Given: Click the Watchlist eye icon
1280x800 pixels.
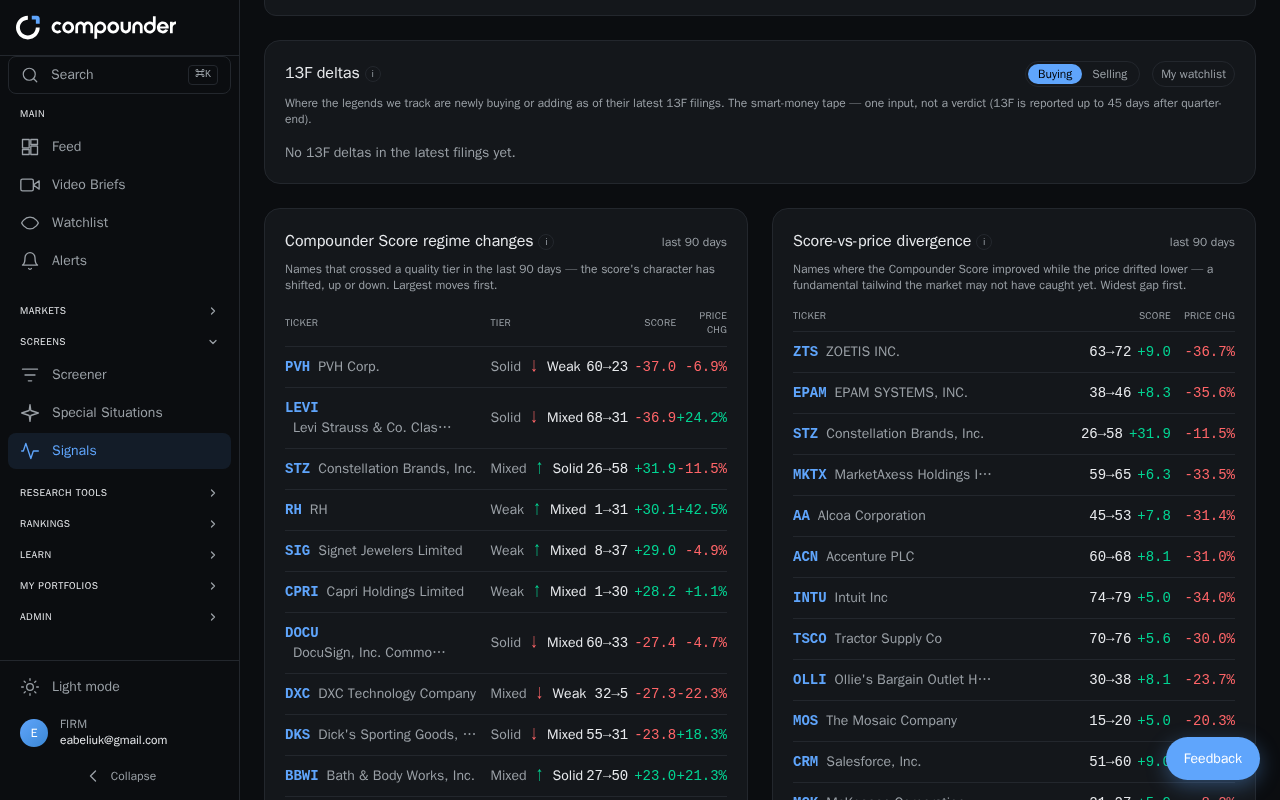Looking at the screenshot, I should [x=30, y=223].
